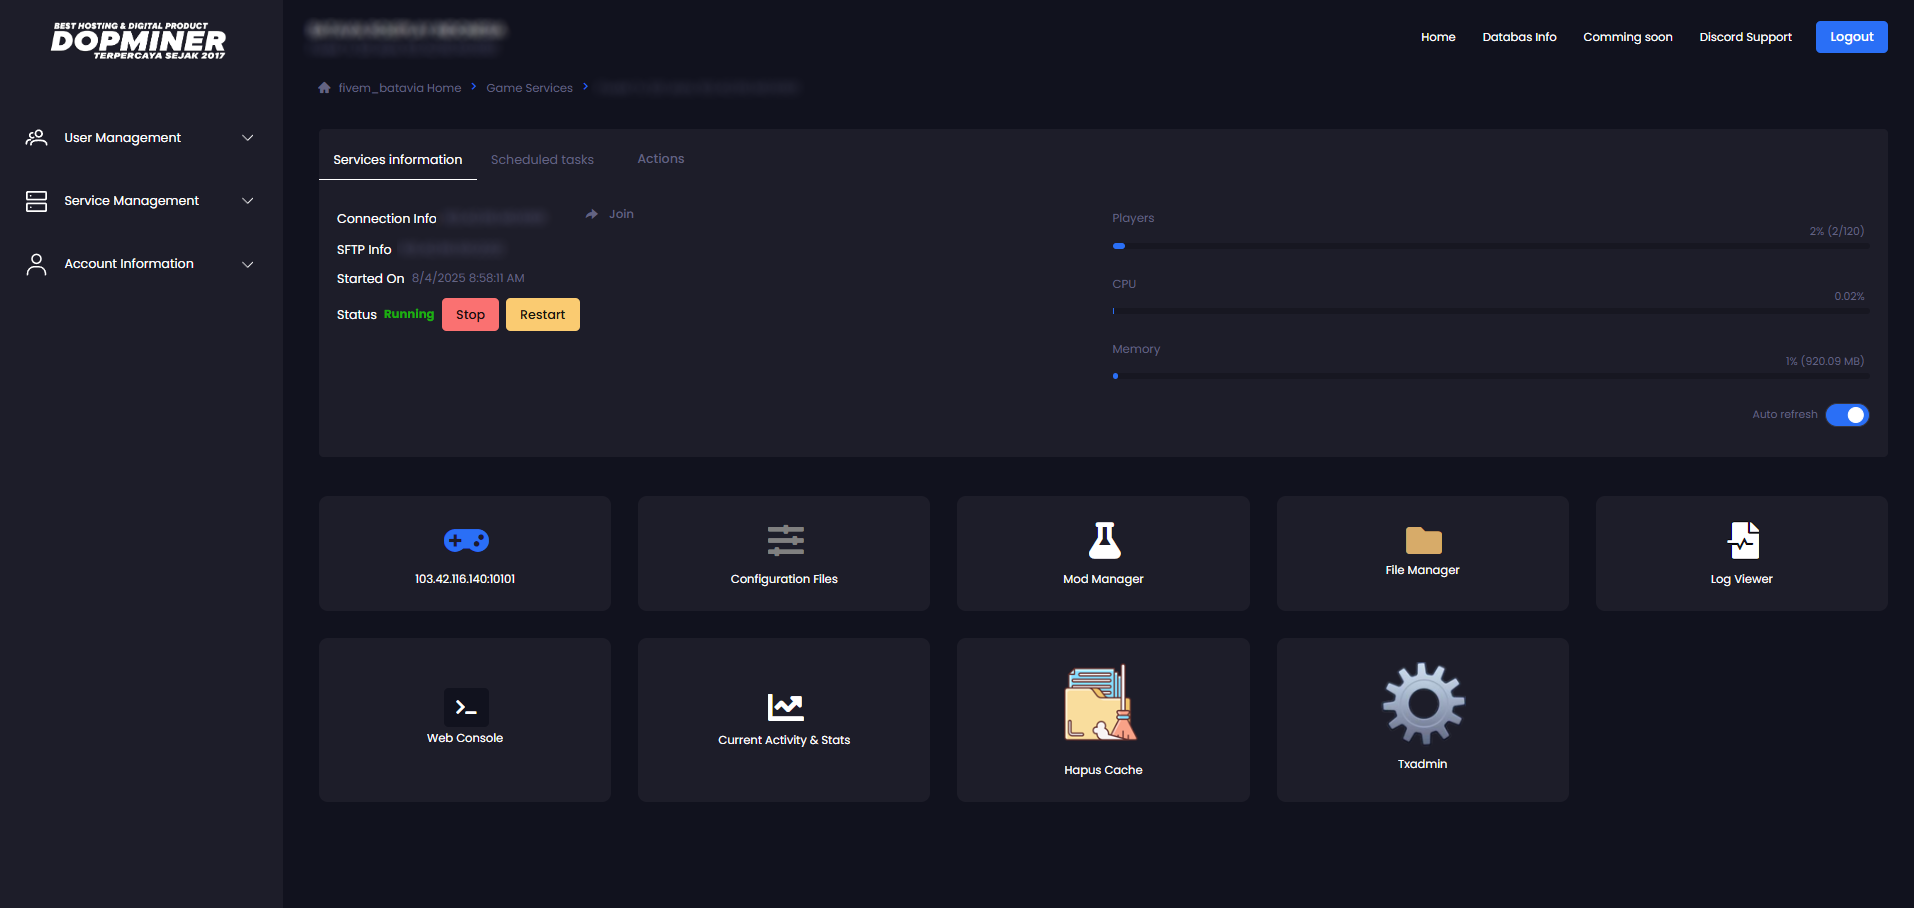Switch to the Actions tab
This screenshot has height=908, width=1914.
pyautogui.click(x=661, y=159)
